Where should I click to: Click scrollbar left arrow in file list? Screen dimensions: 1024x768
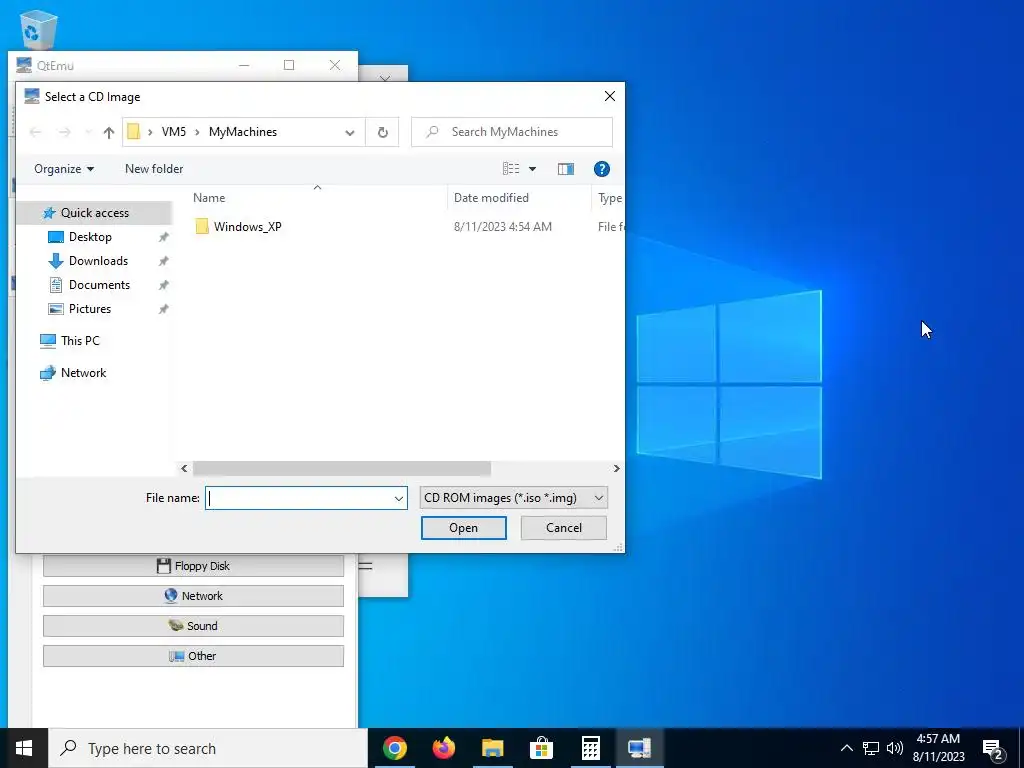point(184,469)
